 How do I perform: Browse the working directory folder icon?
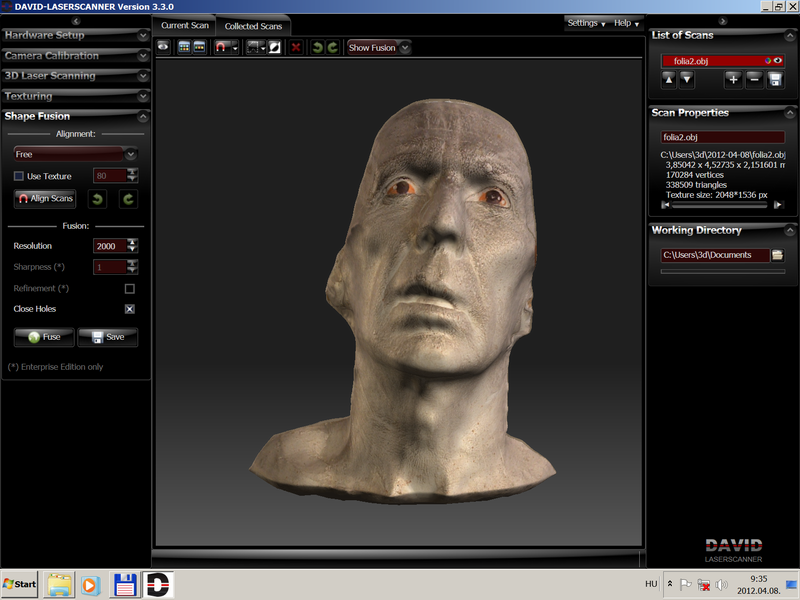[x=777, y=255]
